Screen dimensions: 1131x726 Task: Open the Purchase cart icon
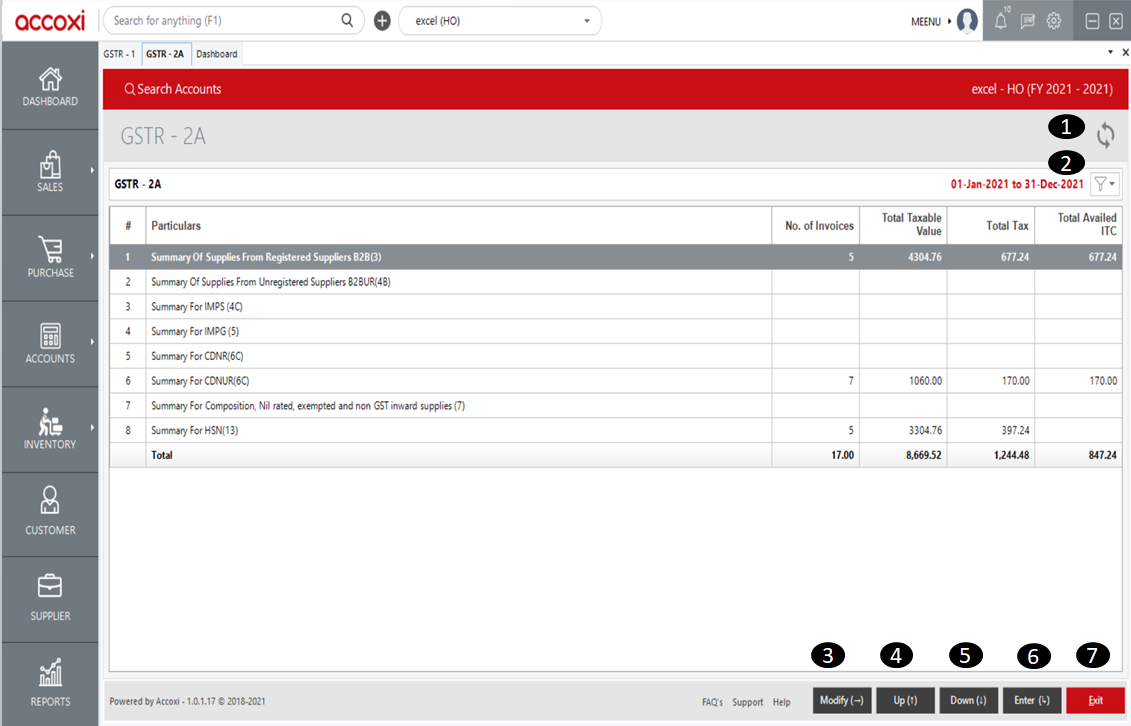click(x=50, y=249)
